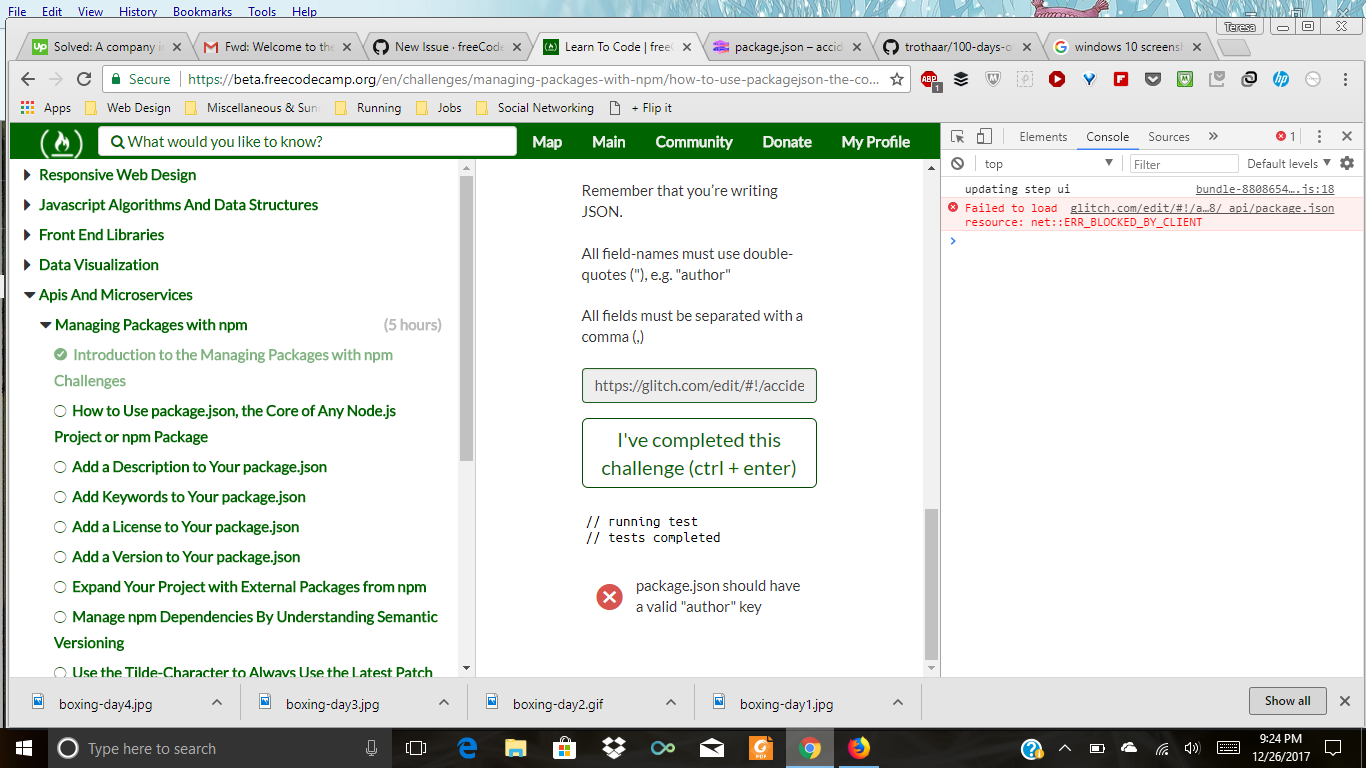Click the completed checkmark beside Introduction challenge

(60, 354)
